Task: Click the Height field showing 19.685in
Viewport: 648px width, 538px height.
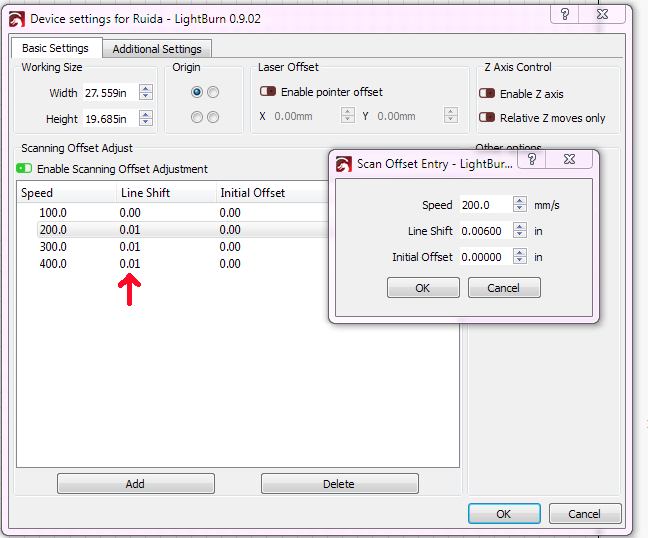Action: (x=110, y=119)
